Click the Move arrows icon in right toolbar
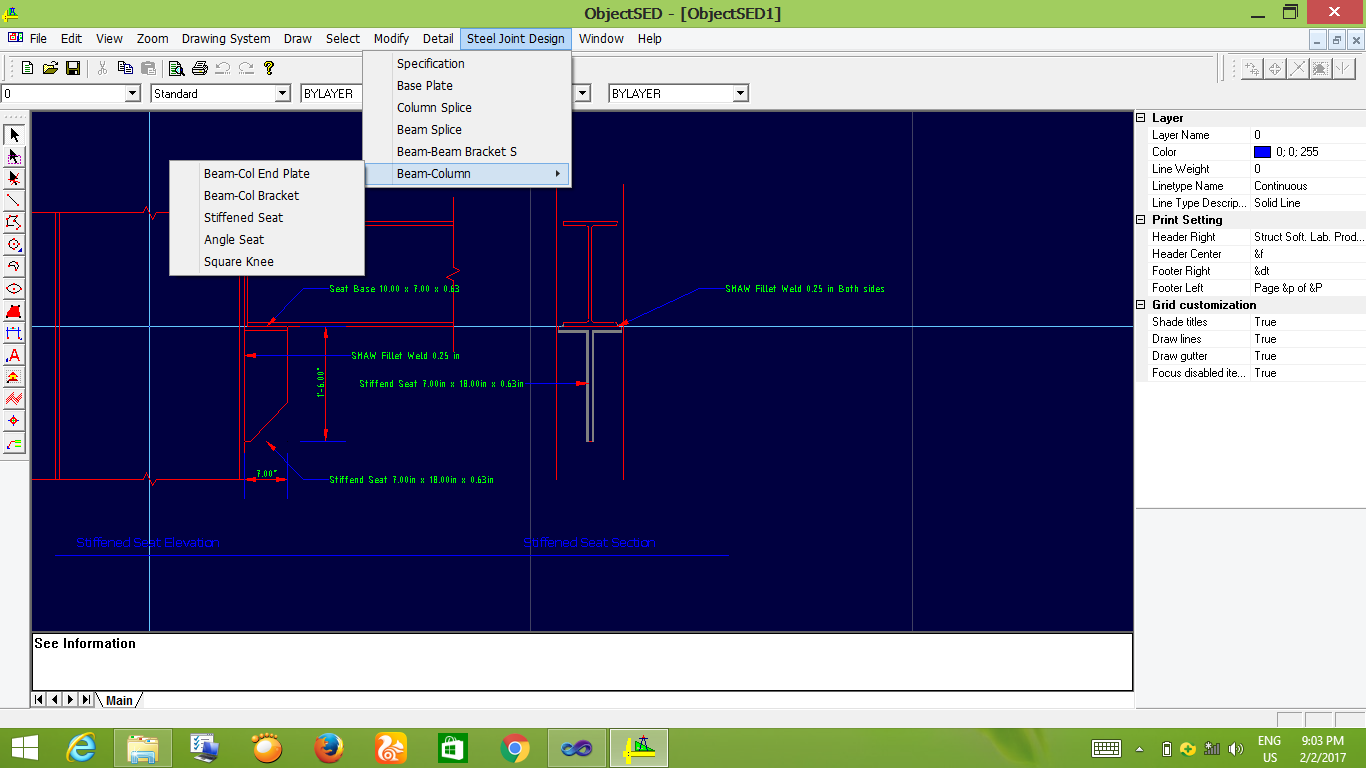The width and height of the screenshot is (1366, 768). point(1275,68)
